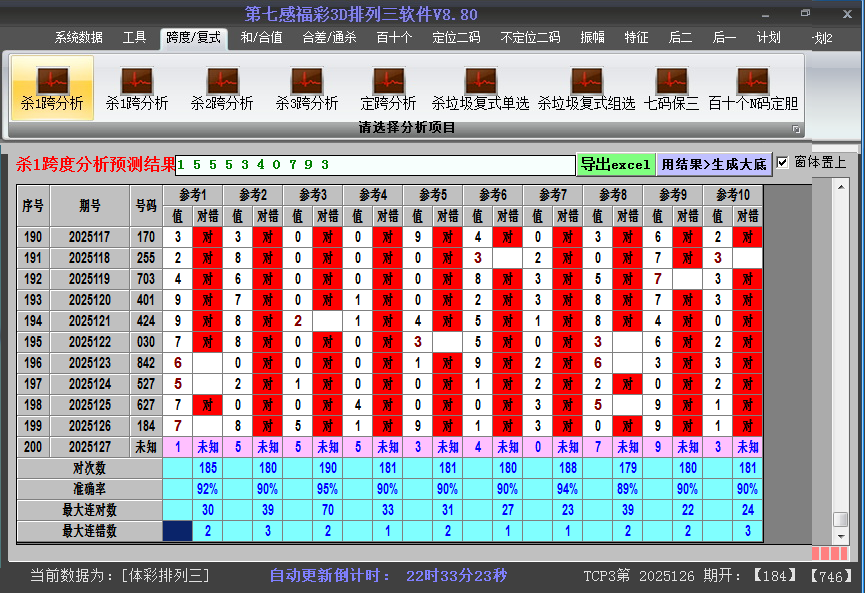Click the 参考5 column header
The height and width of the screenshot is (593, 865).
coord(432,195)
